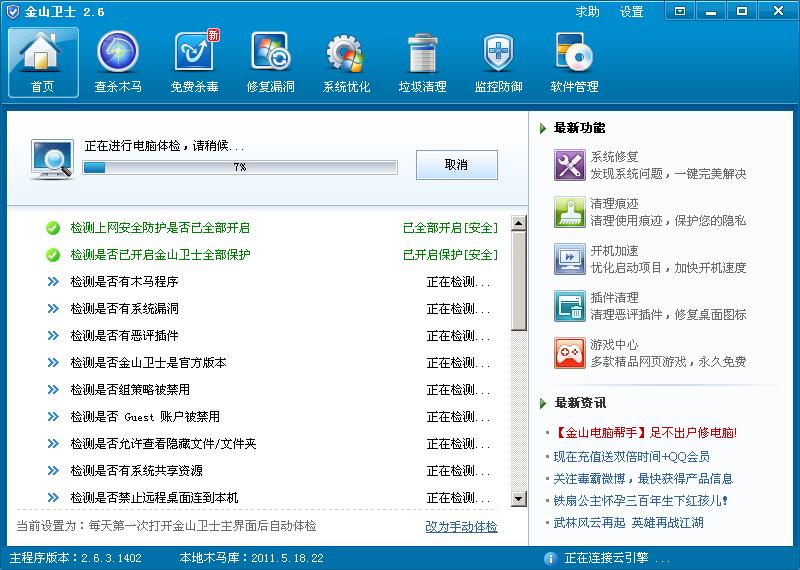Image resolution: width=800 pixels, height=570 pixels.
Task: Click the 7% checkup progress bar
Action: tap(240, 167)
